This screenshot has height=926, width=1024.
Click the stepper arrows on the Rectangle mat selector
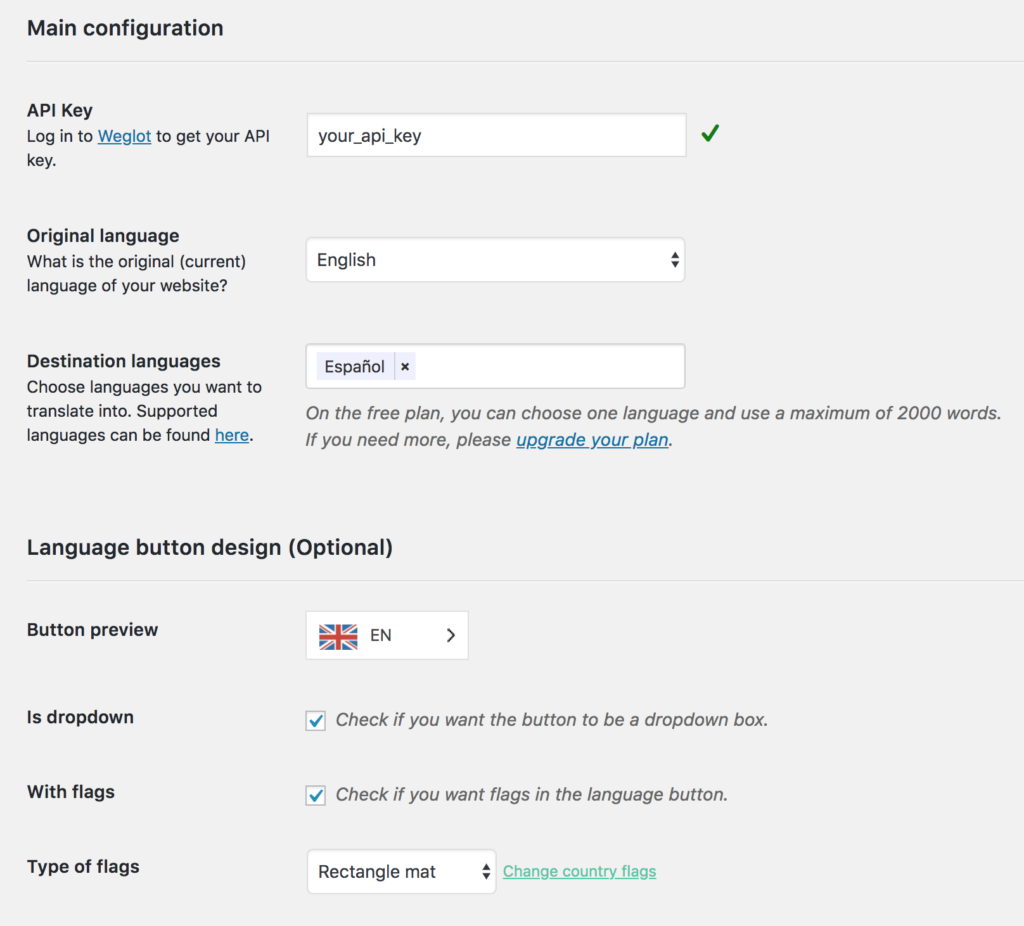(485, 871)
